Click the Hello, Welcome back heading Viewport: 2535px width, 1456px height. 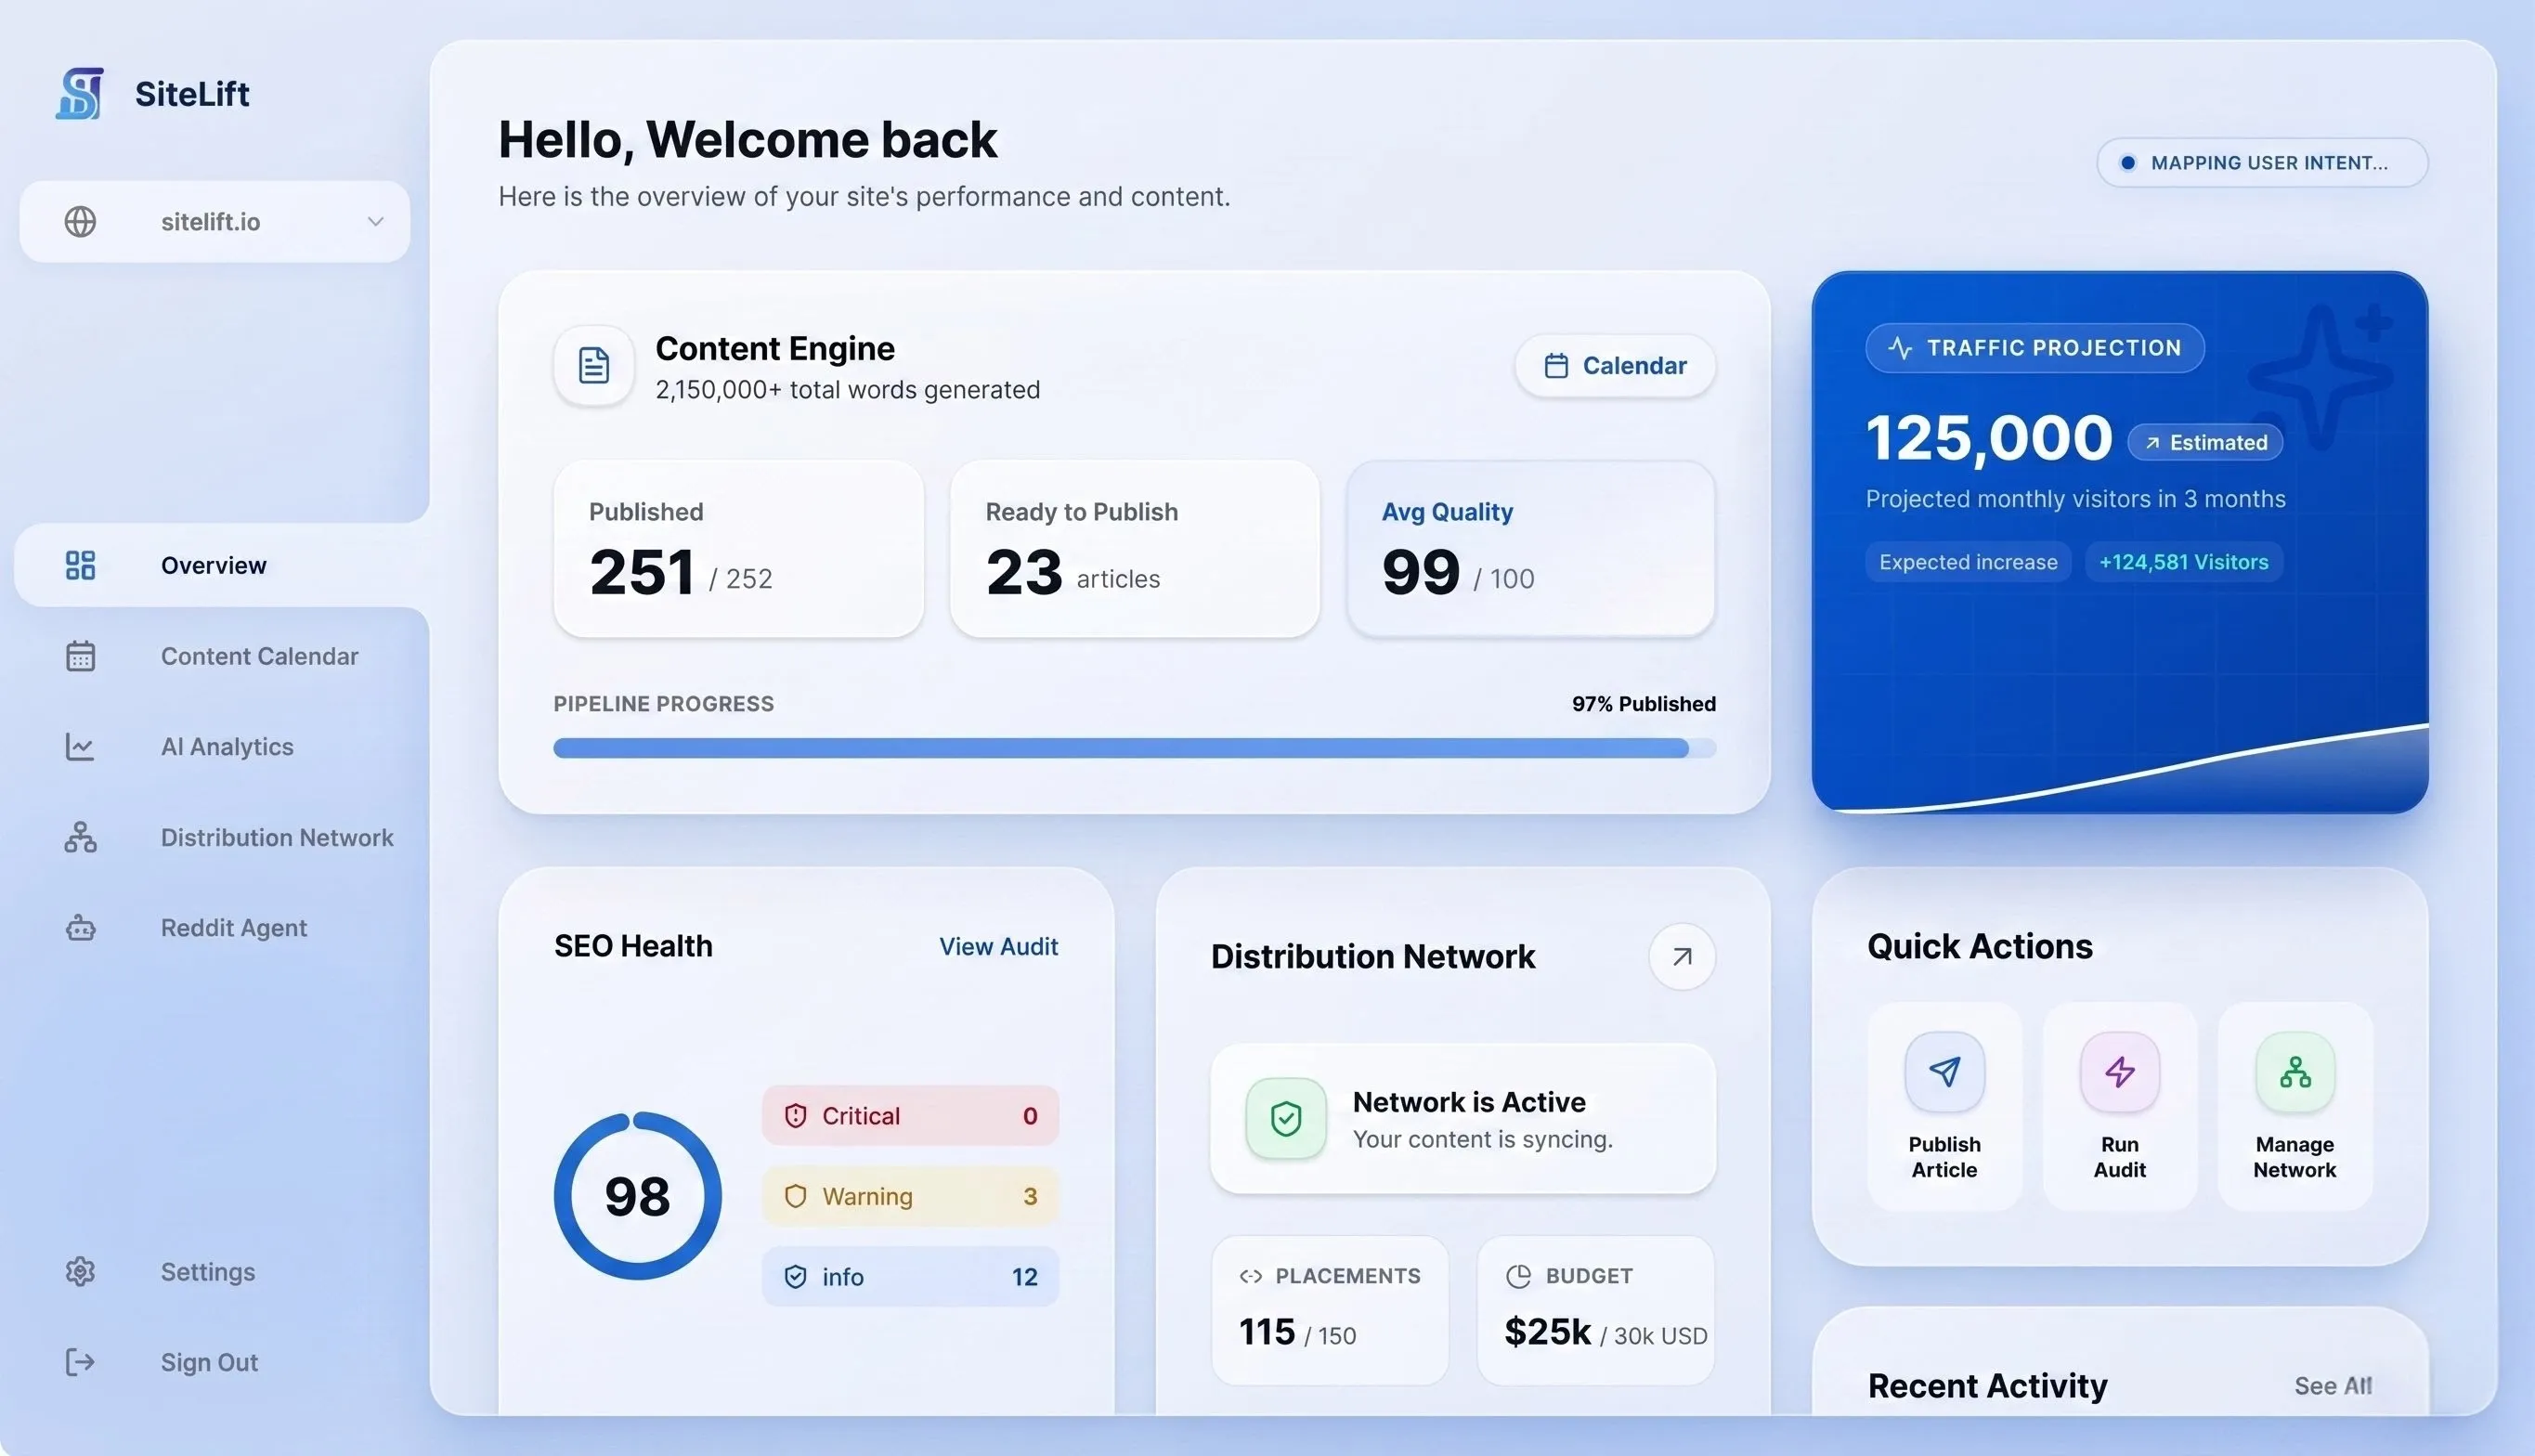[747, 139]
